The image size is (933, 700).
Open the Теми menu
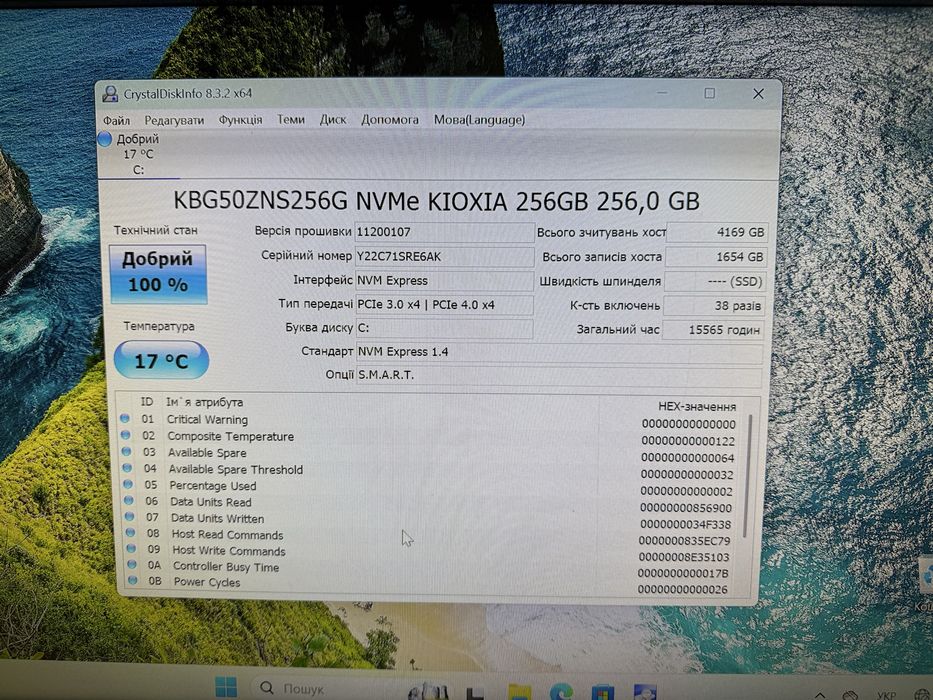(291, 120)
